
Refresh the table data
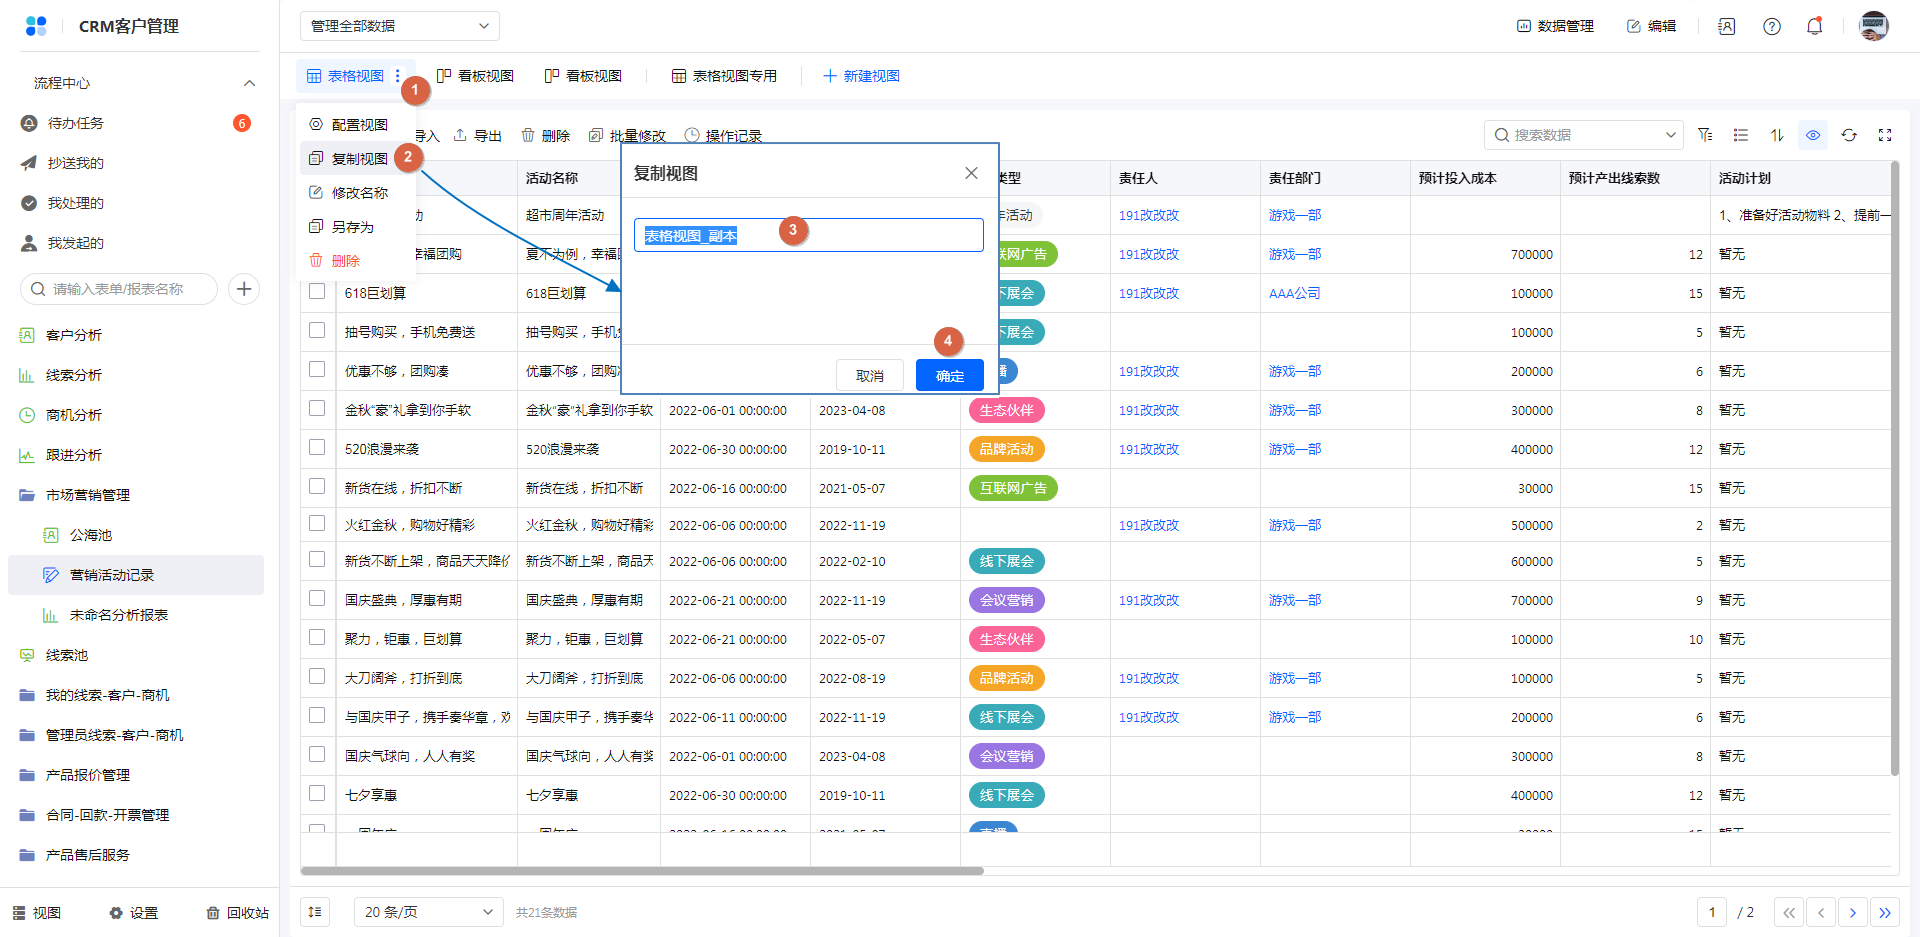click(1849, 135)
